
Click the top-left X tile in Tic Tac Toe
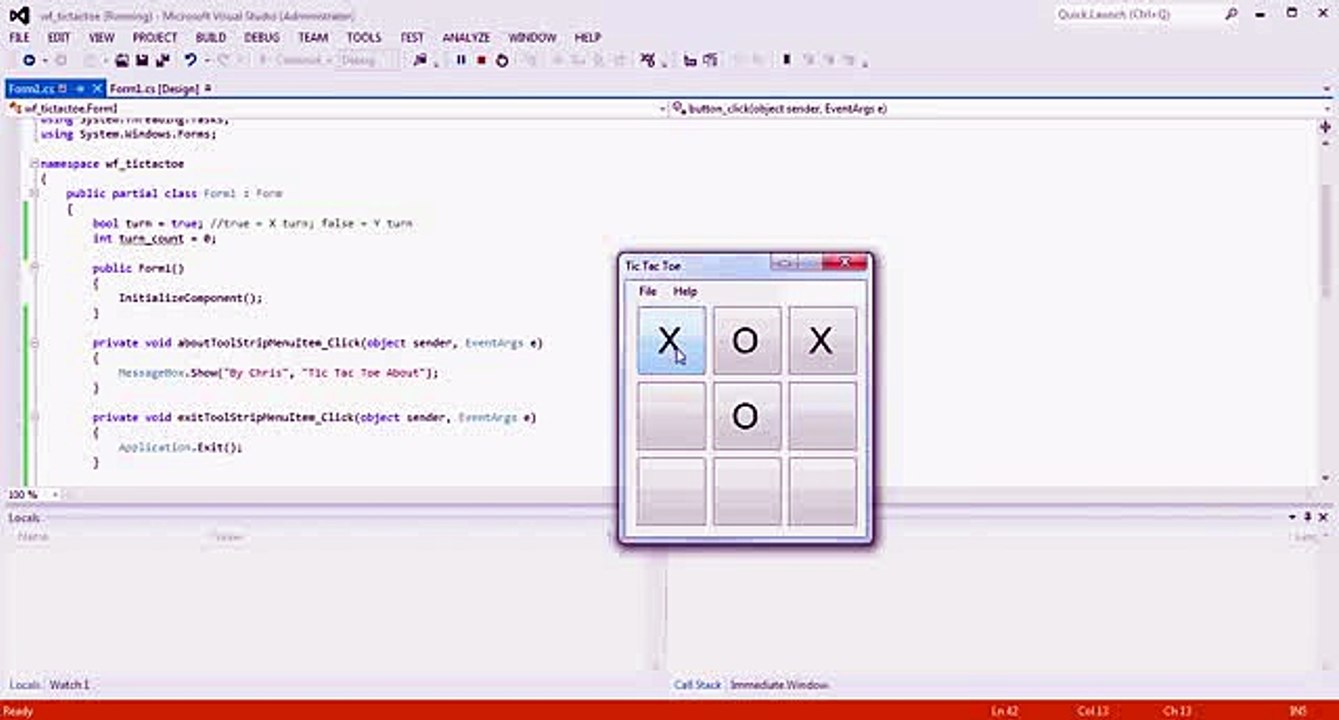671,341
